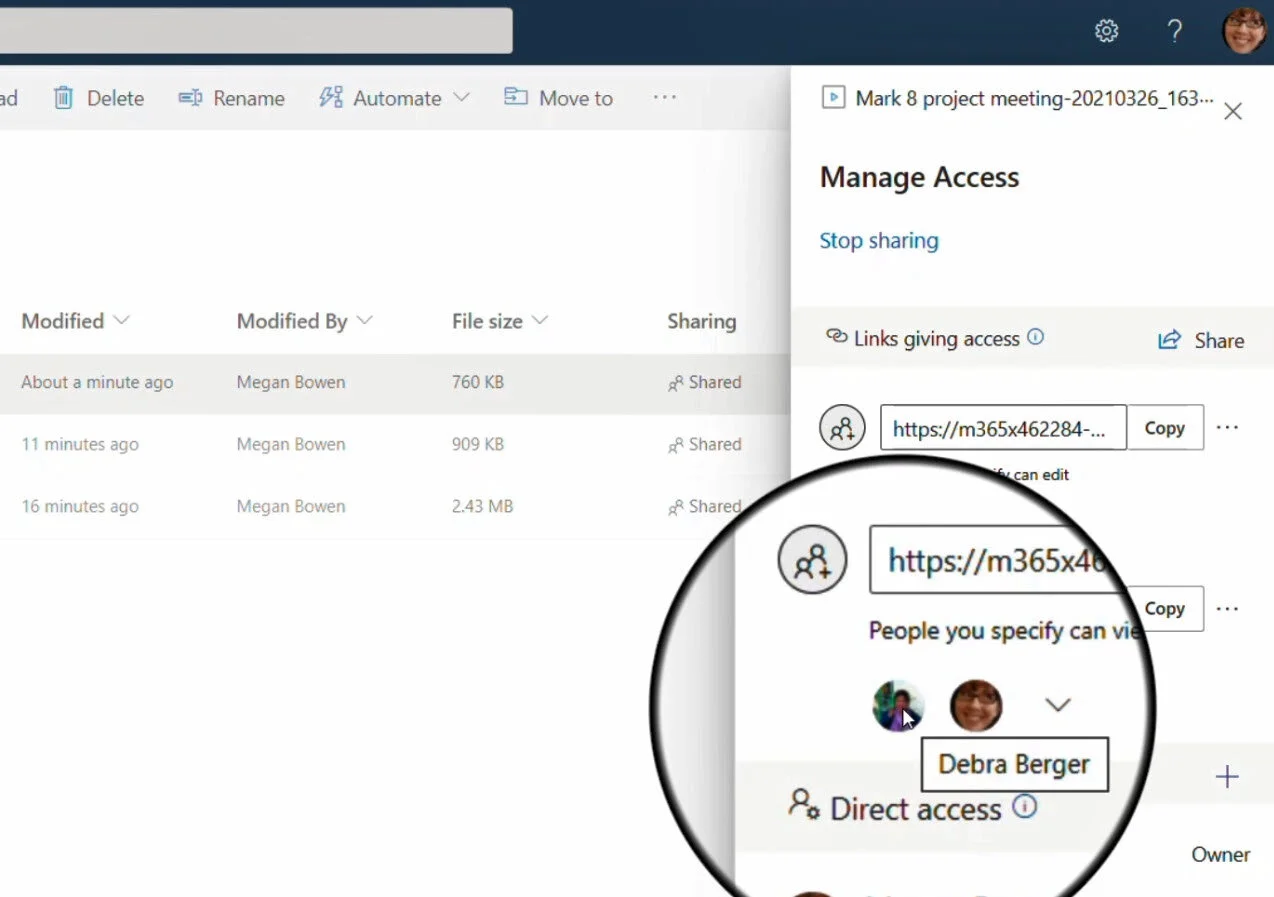This screenshot has height=897, width=1274.
Task: Open the settings gear icon
Action: click(1106, 31)
